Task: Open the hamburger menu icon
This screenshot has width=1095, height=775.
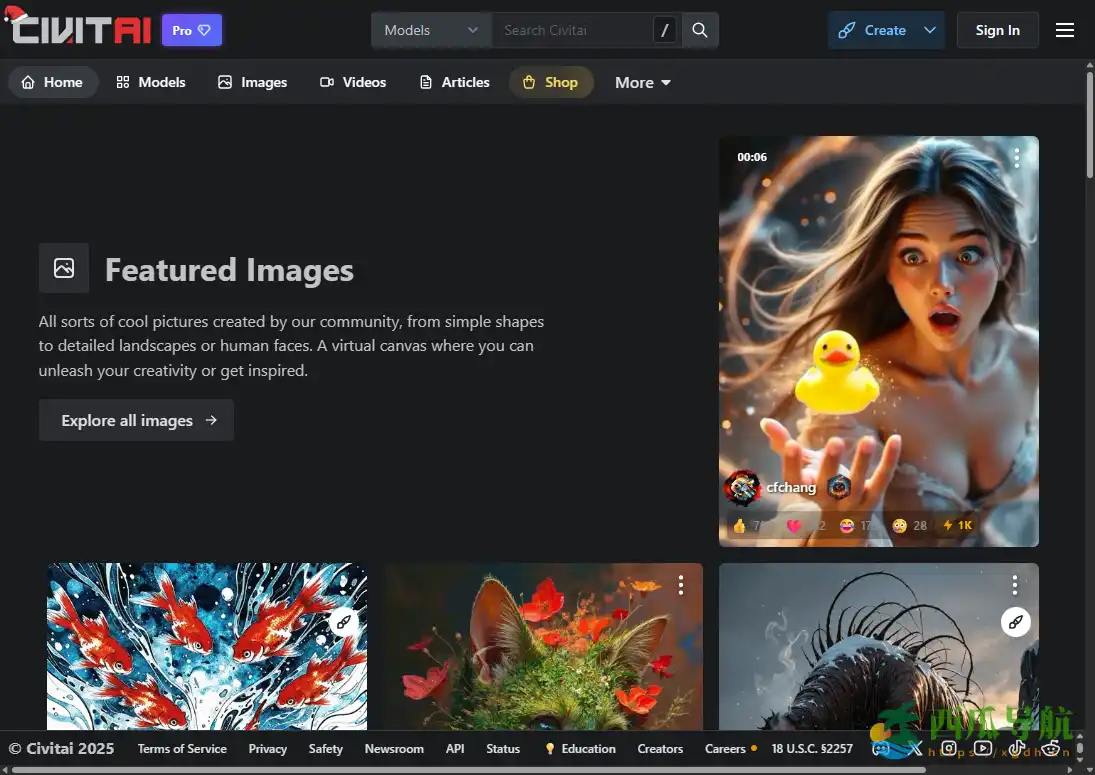Action: point(1065,30)
